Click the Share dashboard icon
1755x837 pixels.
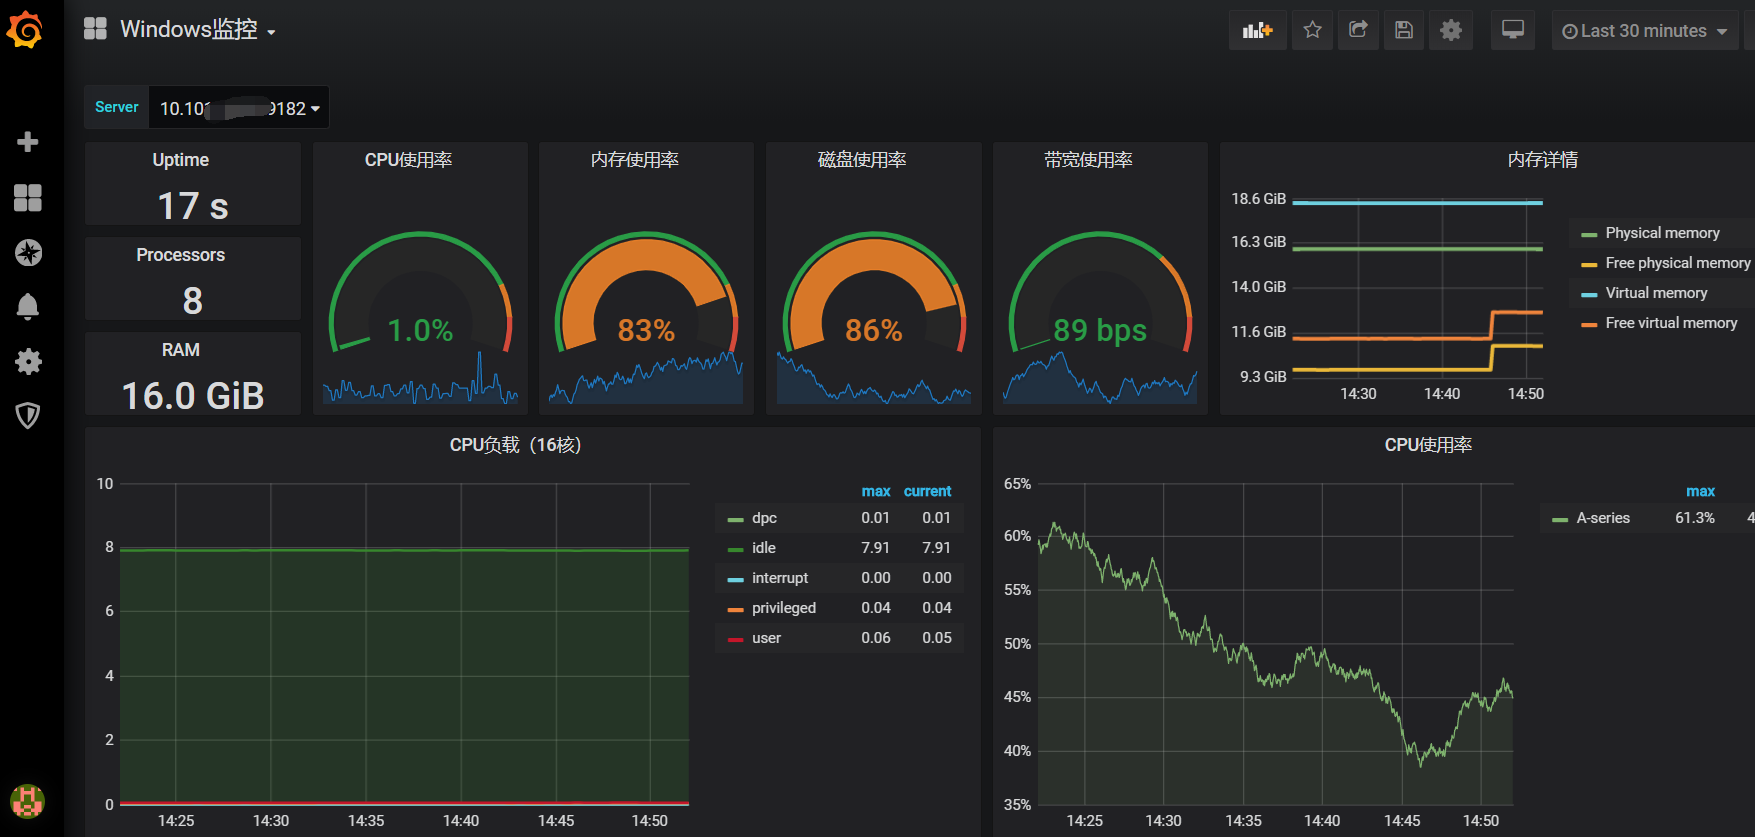click(1358, 31)
